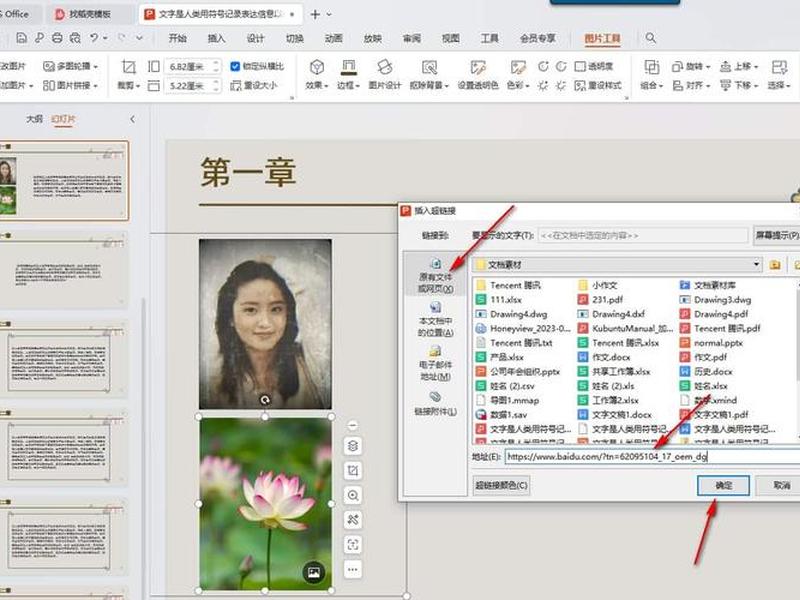This screenshot has height=600, width=800.
Task: Click the collapse minus icon in floating toolbar
Action: [353, 424]
